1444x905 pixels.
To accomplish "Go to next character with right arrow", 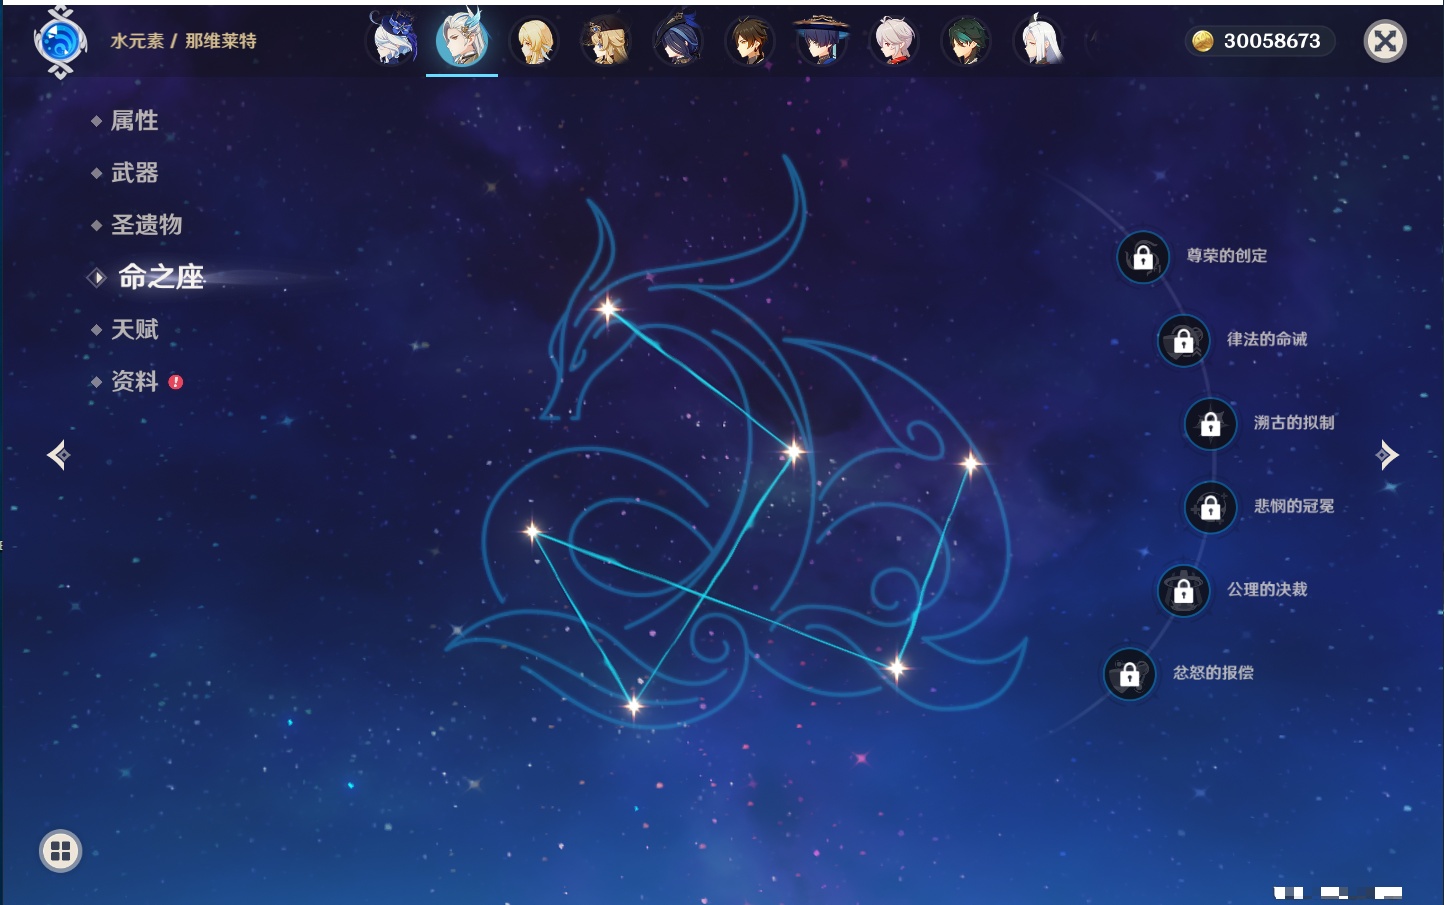I will click(1387, 455).
